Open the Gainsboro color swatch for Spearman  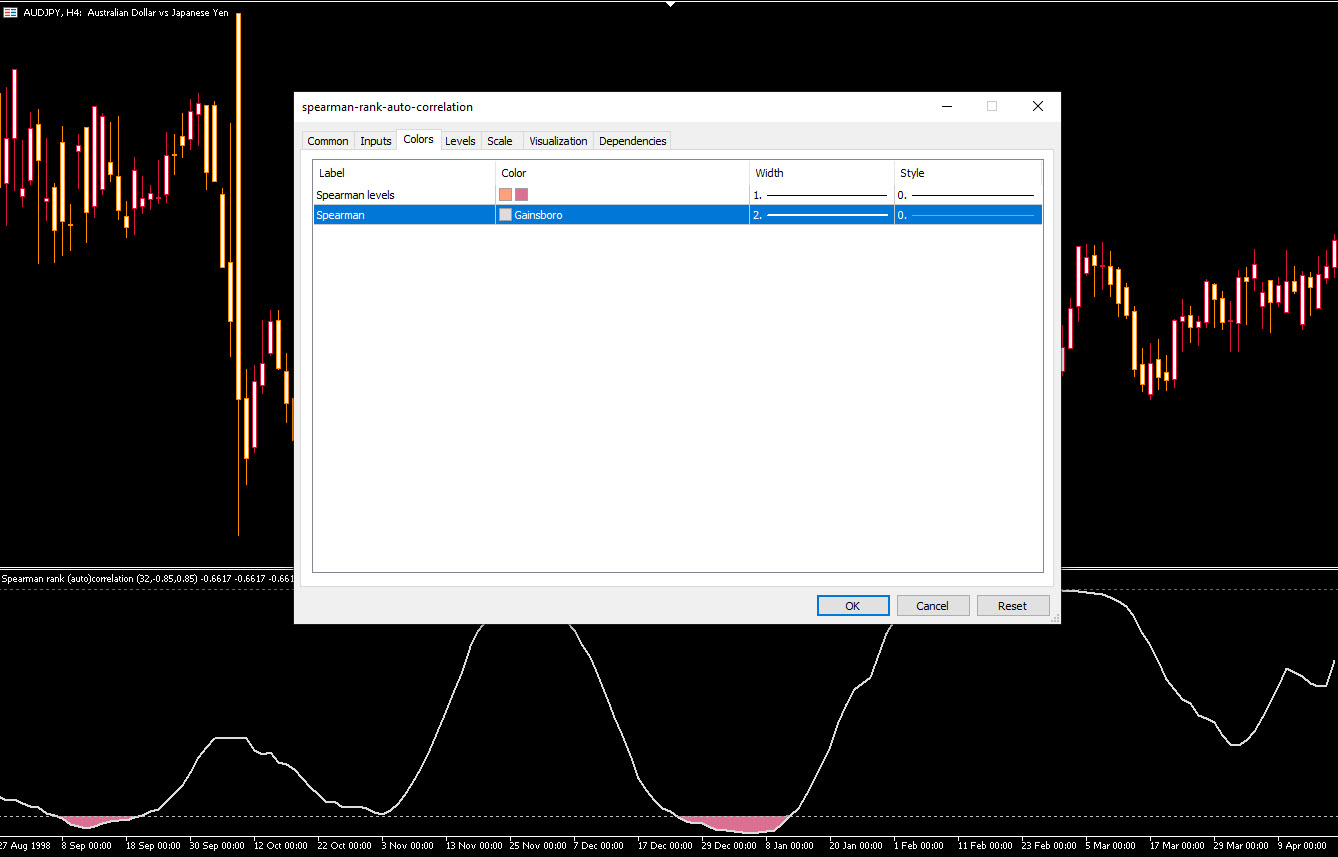coord(505,215)
